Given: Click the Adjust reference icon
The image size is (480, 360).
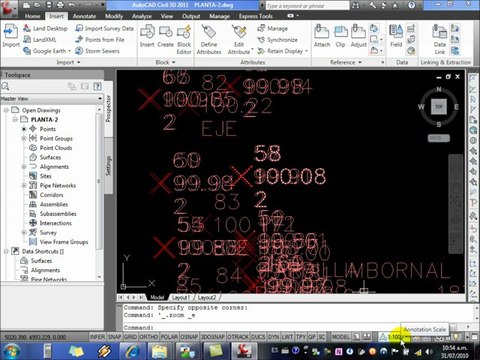Looking at the screenshot, I should point(359,36).
